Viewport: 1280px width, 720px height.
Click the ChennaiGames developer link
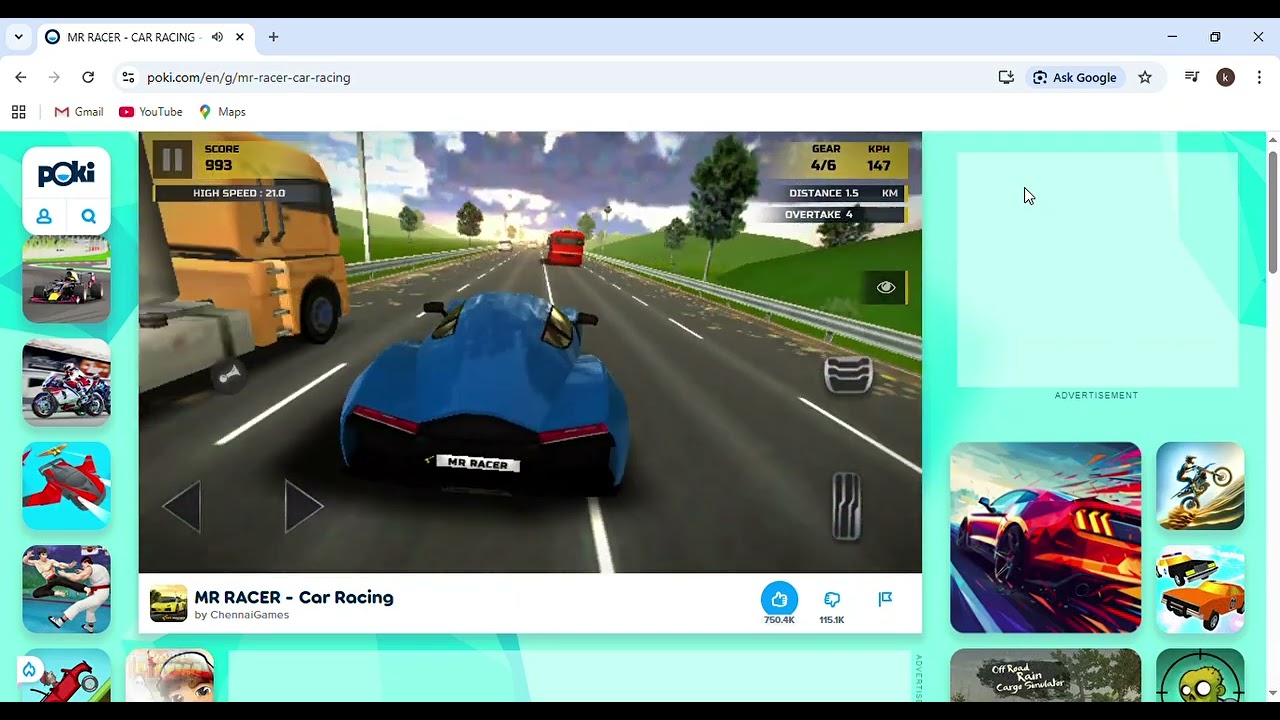249,615
